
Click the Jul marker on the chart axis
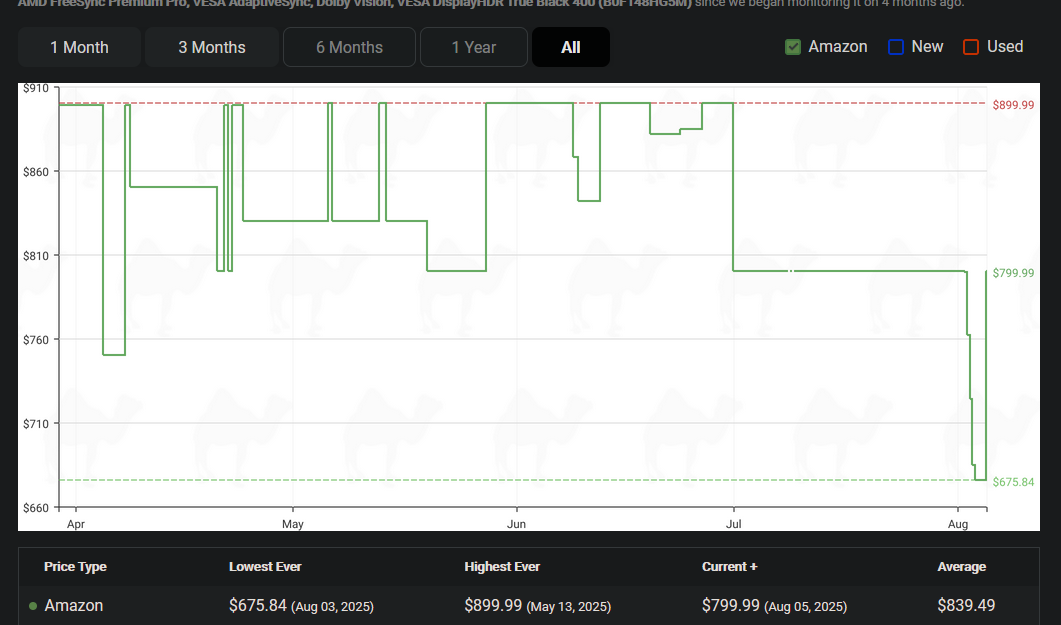coord(733,524)
